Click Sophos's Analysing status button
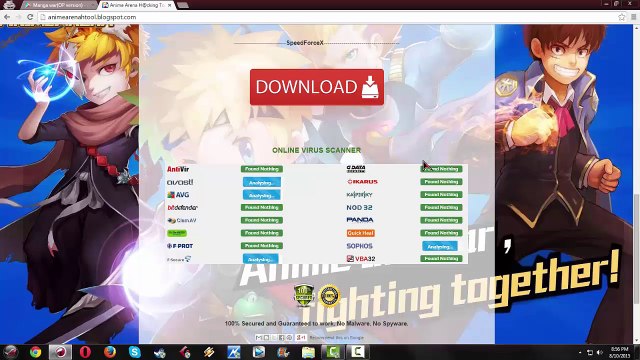 click(440, 247)
